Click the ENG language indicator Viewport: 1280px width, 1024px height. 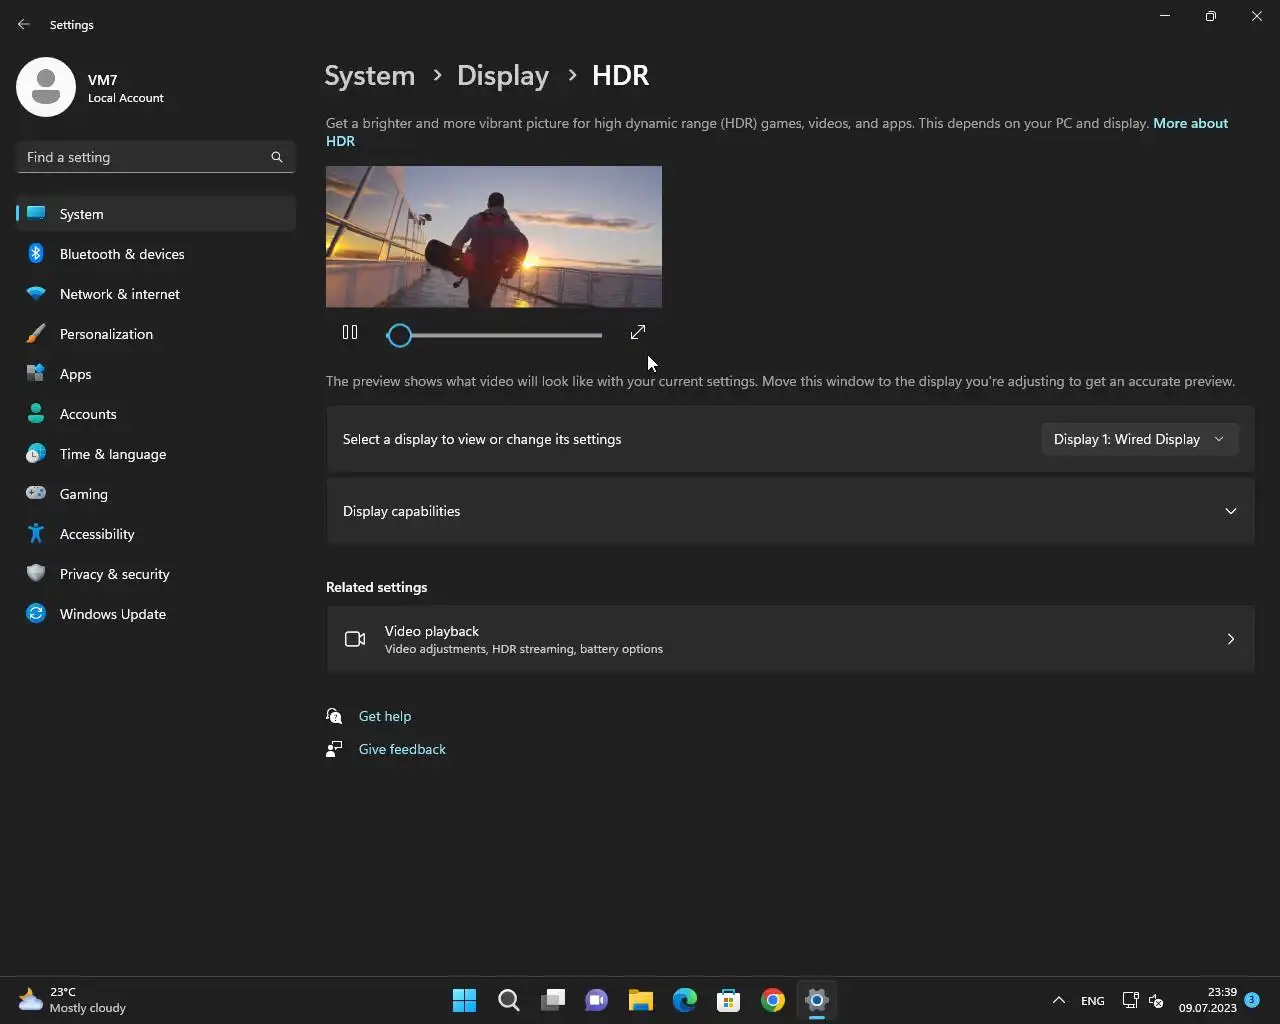point(1093,1000)
